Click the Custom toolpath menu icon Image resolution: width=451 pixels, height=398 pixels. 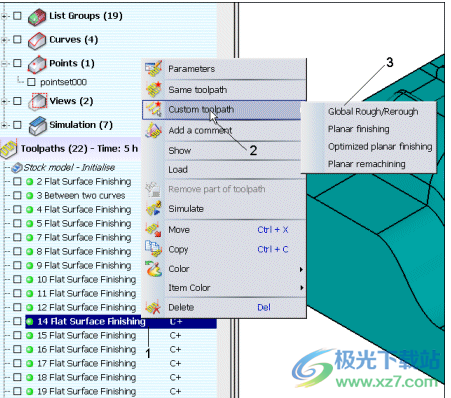(153, 109)
